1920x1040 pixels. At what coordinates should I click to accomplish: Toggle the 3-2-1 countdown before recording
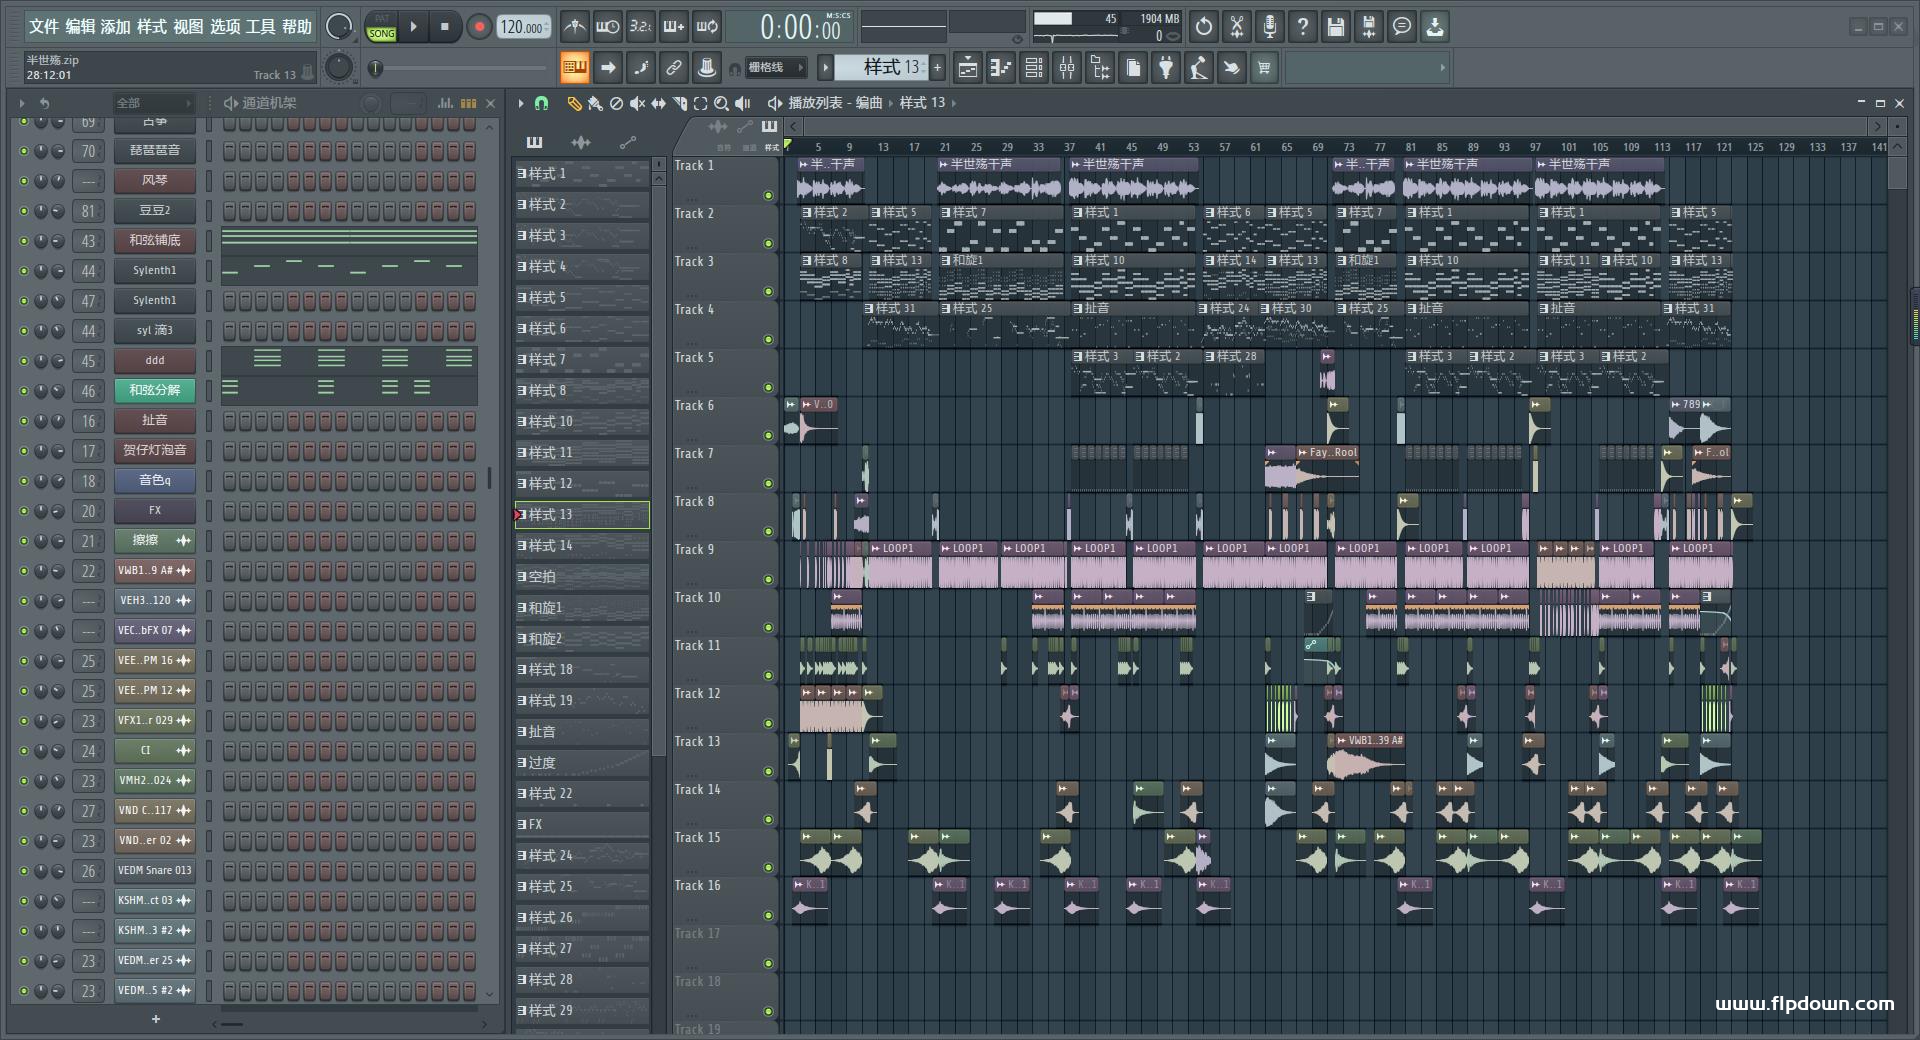pos(640,27)
